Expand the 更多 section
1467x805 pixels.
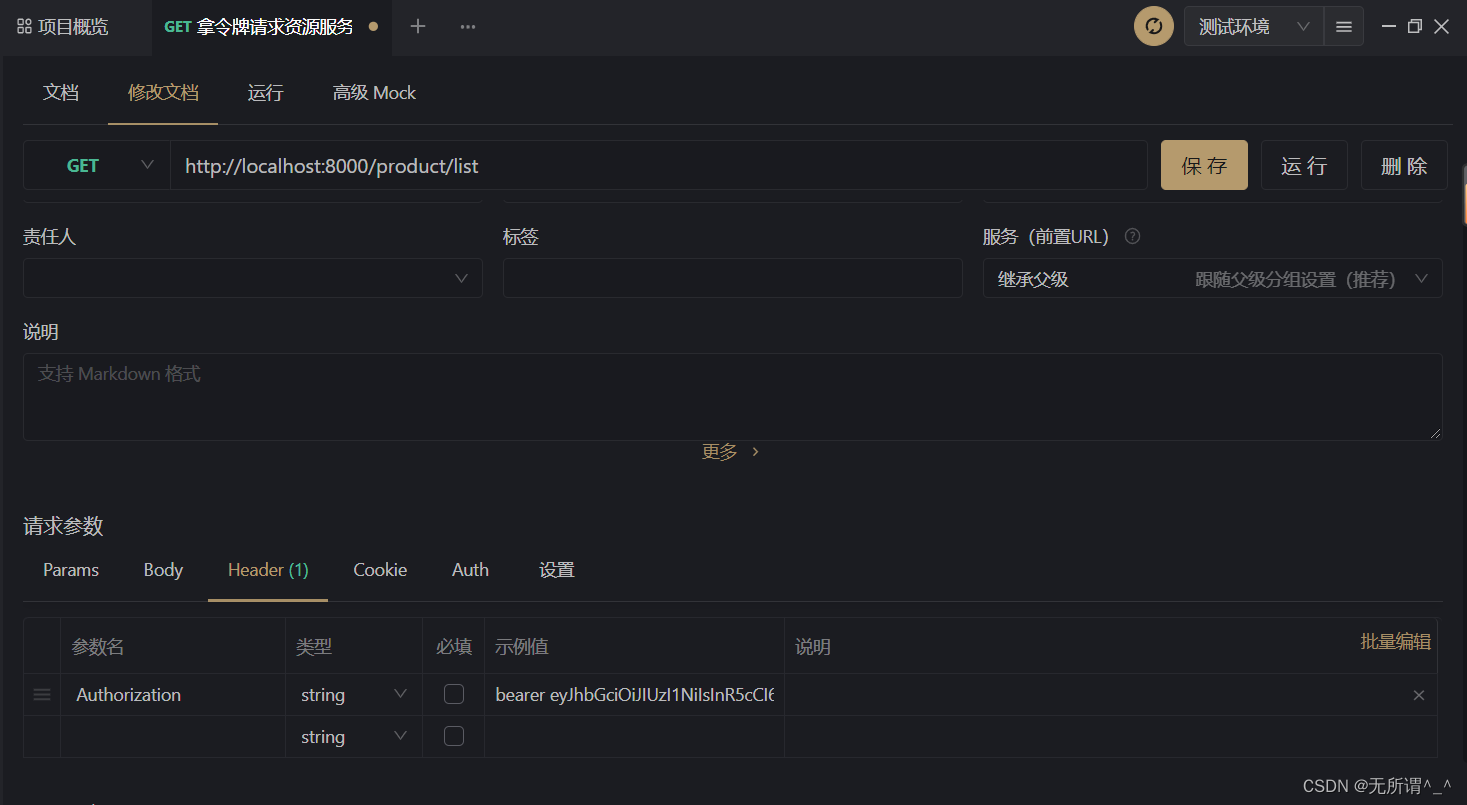point(731,451)
